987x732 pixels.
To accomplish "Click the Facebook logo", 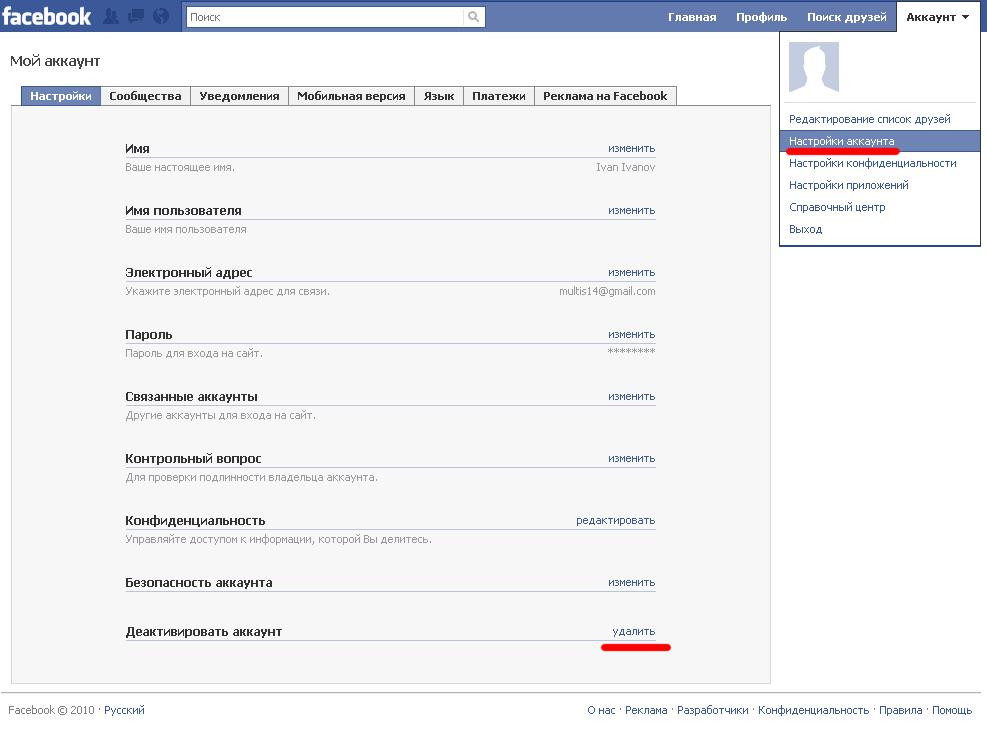I will click(x=48, y=15).
